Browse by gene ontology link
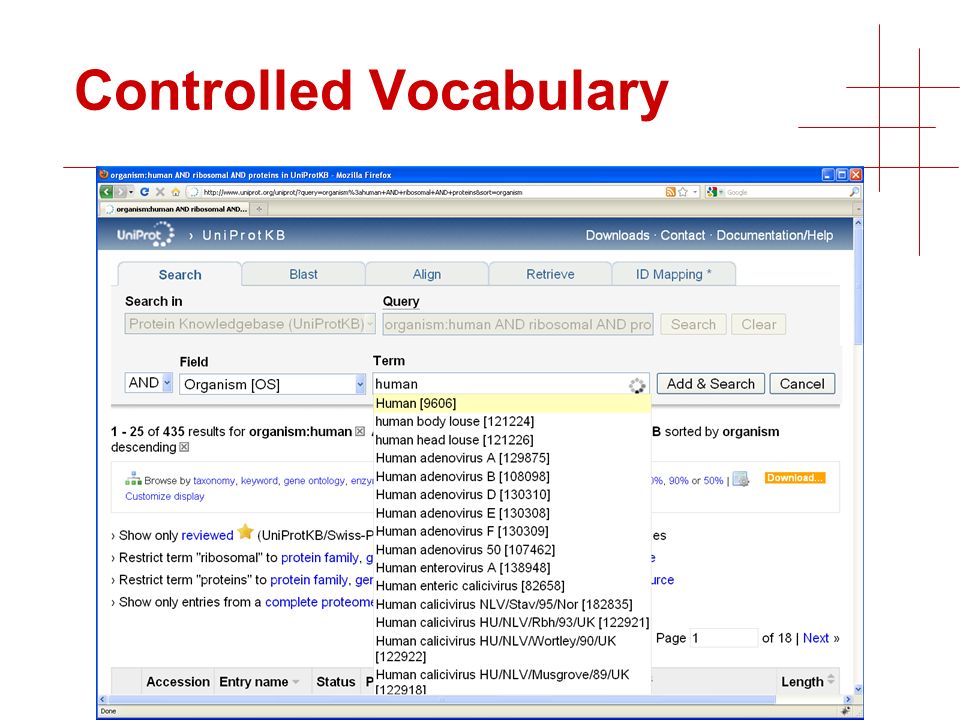960x720 pixels. coord(314,481)
